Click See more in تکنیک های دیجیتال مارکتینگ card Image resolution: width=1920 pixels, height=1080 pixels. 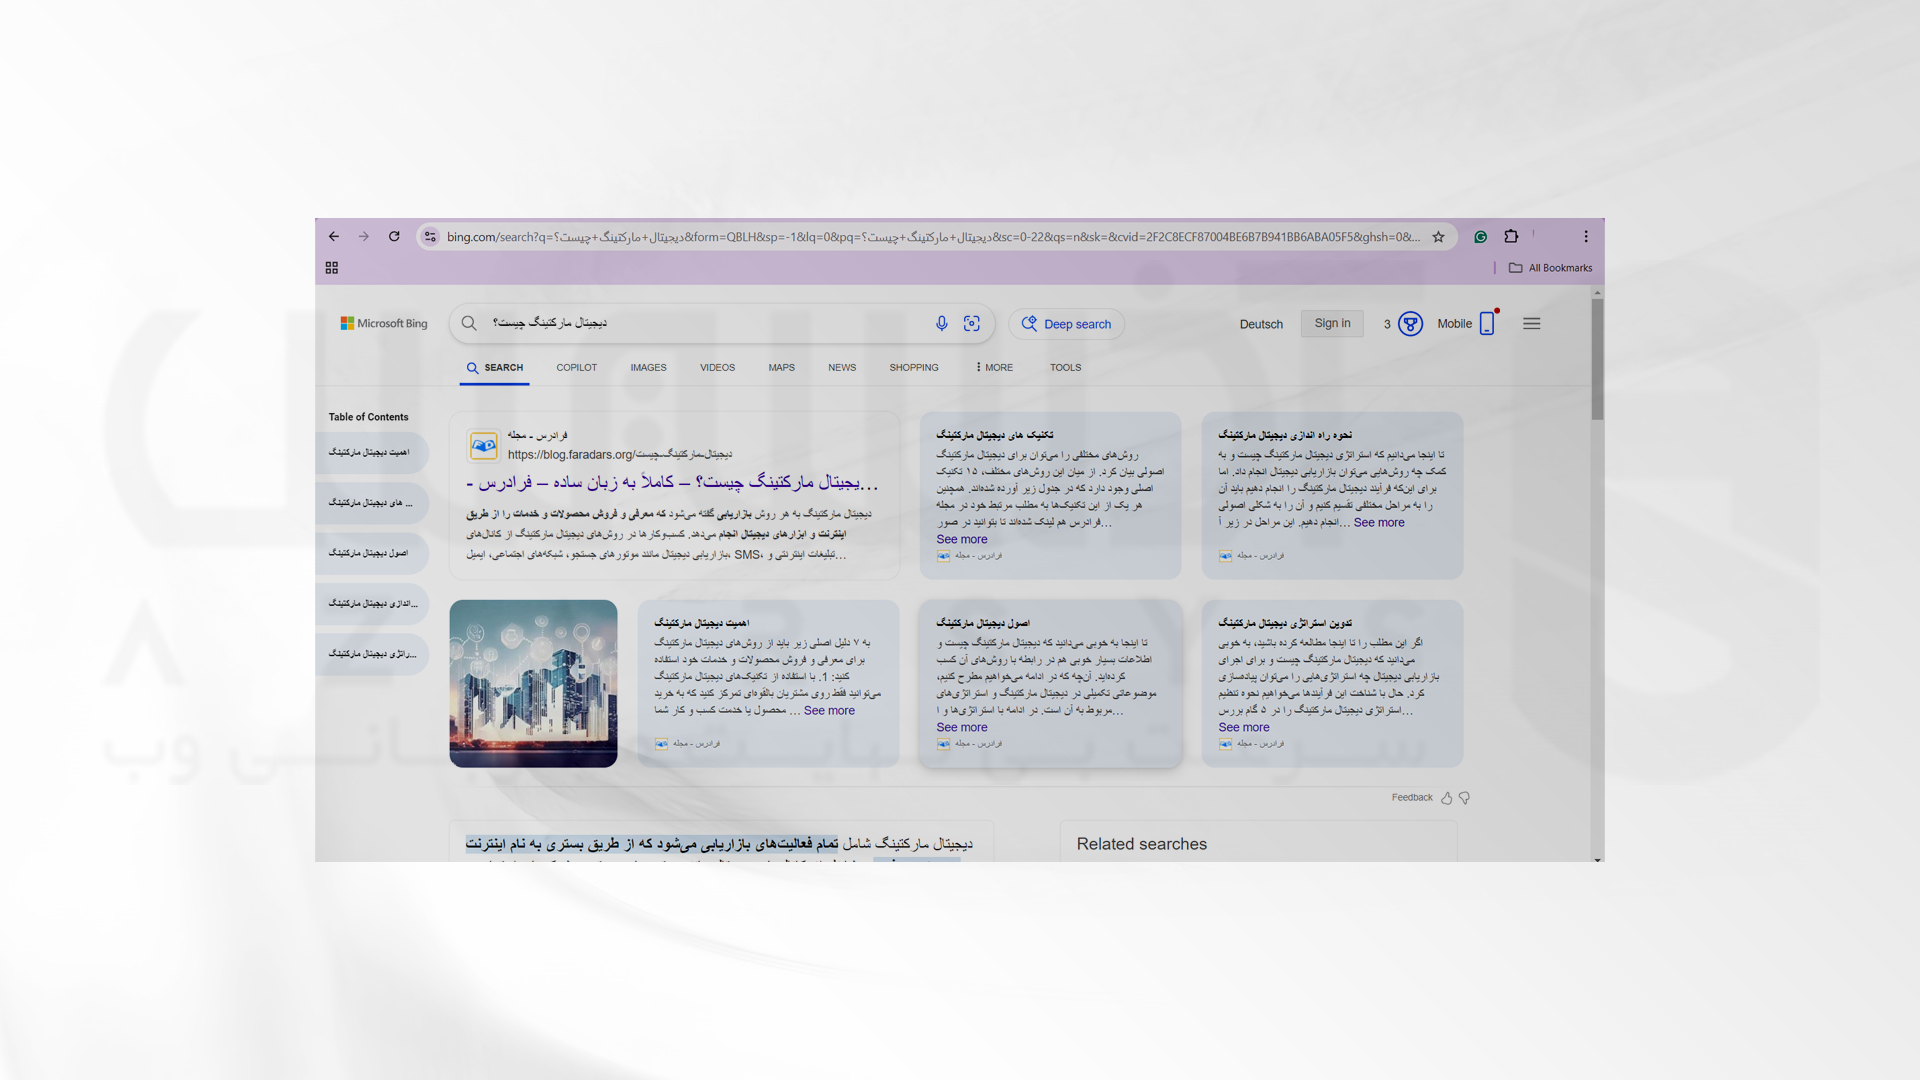pyautogui.click(x=961, y=540)
